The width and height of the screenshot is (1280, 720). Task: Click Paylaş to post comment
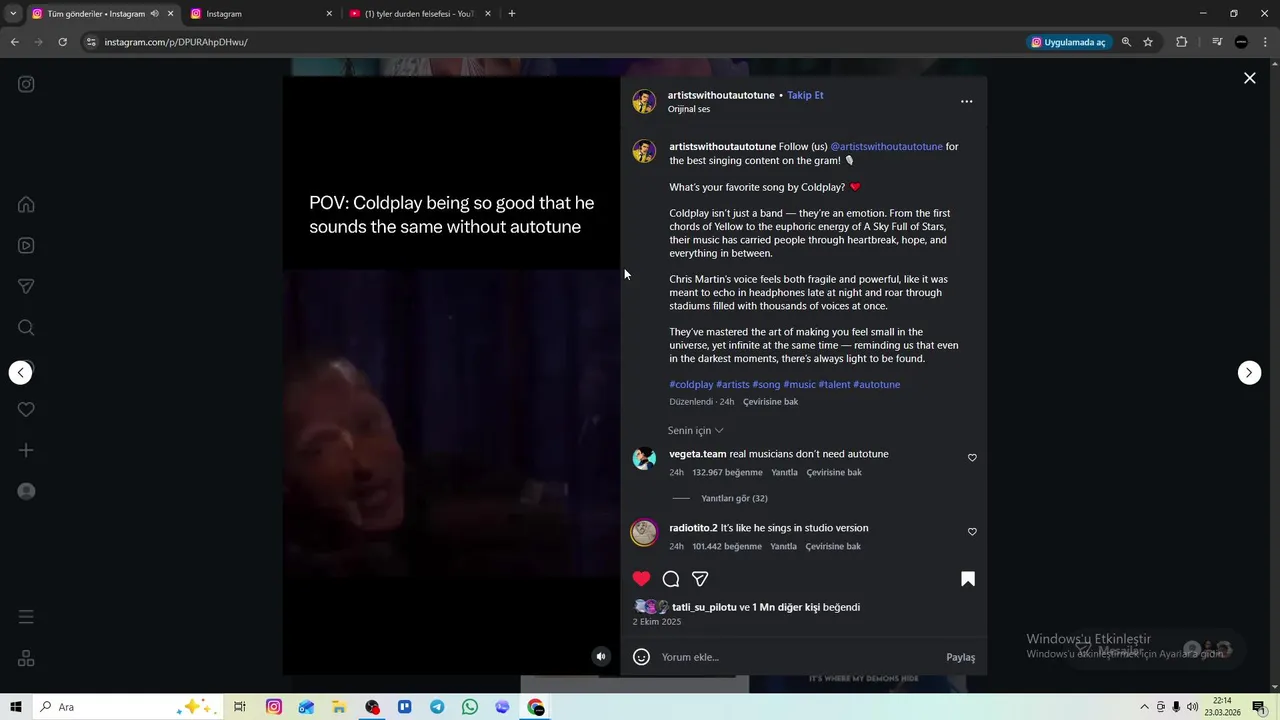coord(961,657)
